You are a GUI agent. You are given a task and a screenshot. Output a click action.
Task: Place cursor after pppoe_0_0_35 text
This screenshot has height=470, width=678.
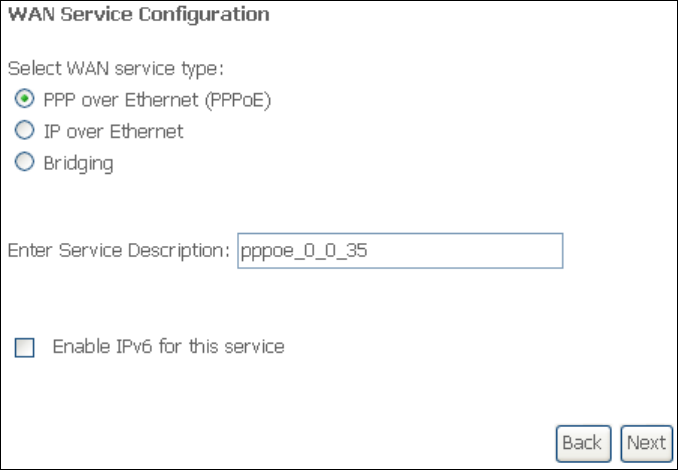click(368, 251)
